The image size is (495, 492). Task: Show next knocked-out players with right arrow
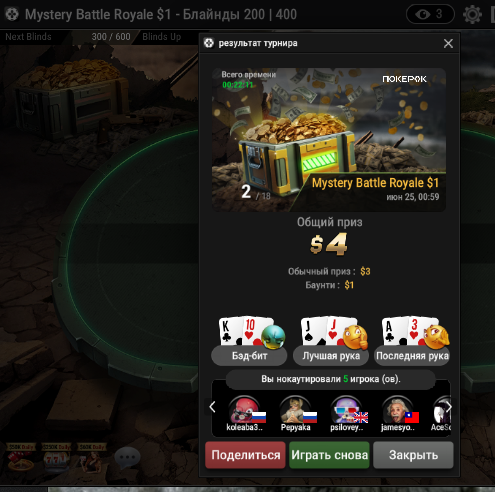pos(448,407)
